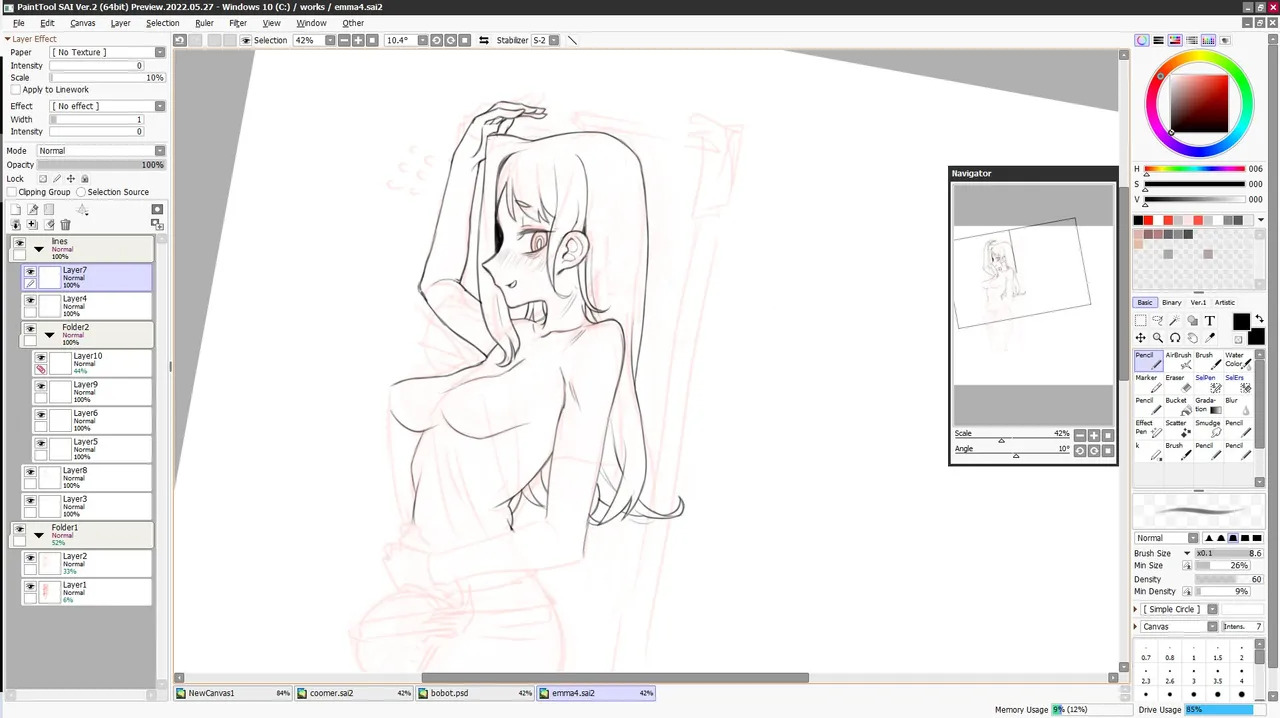Click the canvas horizontal scrollbar
1280x718 pixels.
614,678
